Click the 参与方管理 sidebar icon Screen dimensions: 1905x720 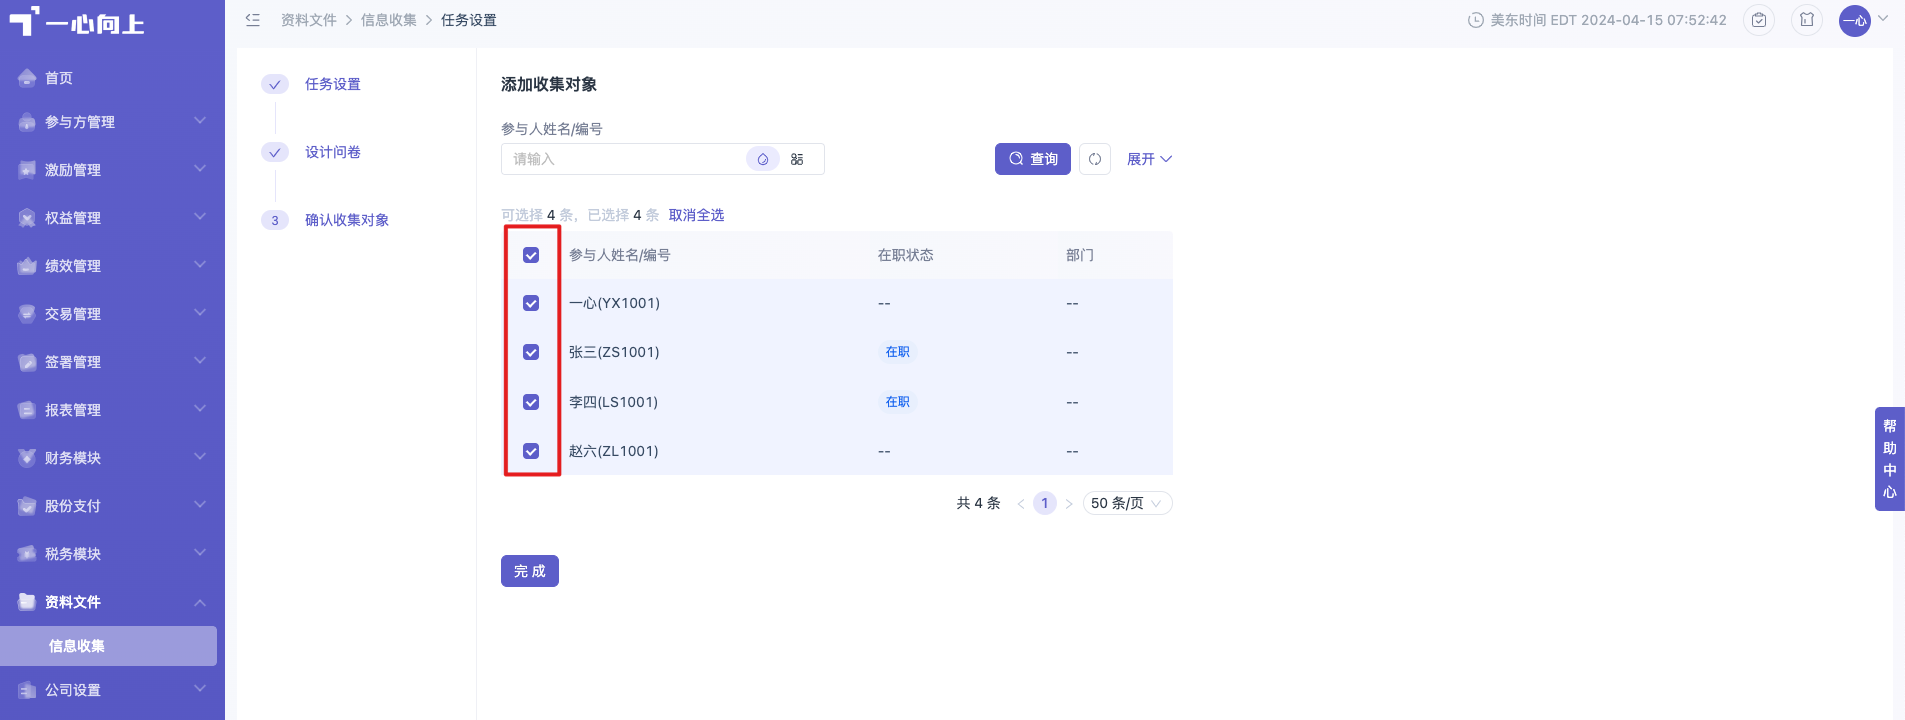point(27,122)
